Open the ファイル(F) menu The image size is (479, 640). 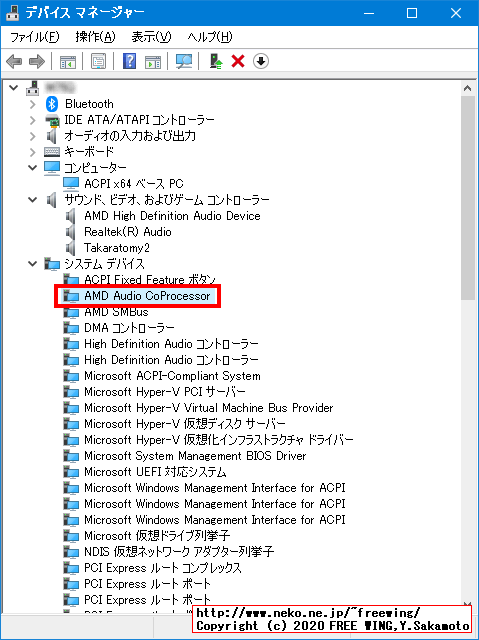point(34,37)
